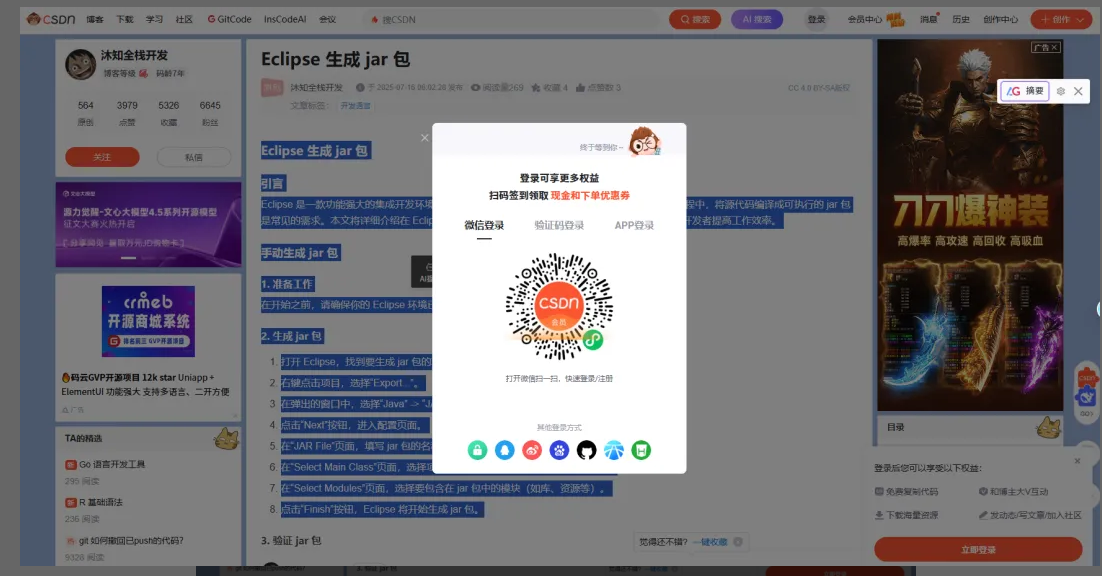Click the crmeb 开源商城系统 ad image
The height and width of the screenshot is (576, 1102).
pos(148,321)
